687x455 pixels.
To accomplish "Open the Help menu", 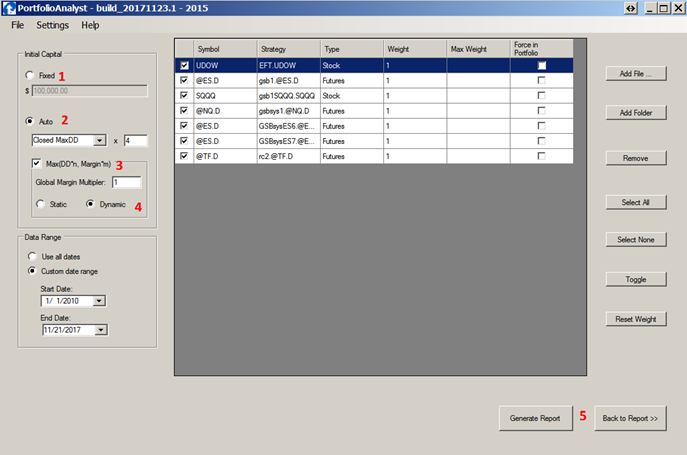I will click(x=90, y=24).
